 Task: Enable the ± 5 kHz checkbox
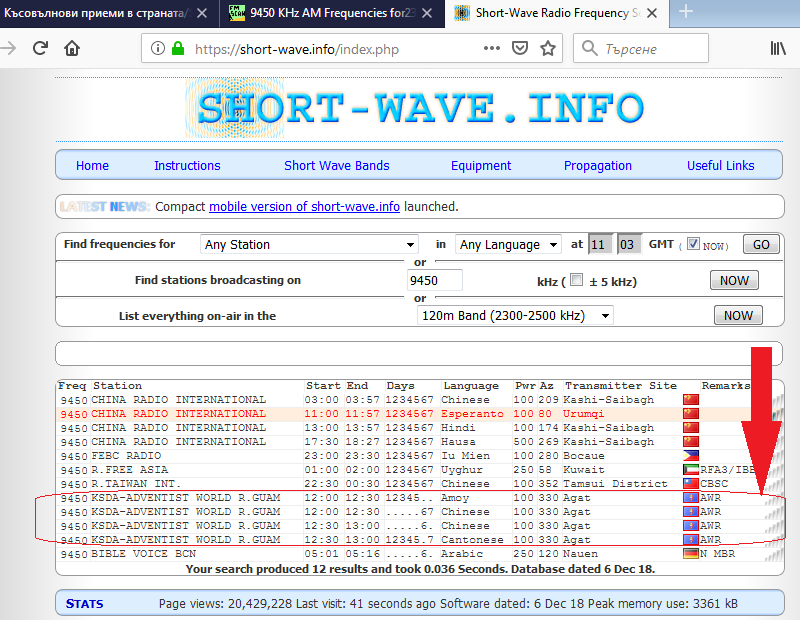(x=577, y=280)
